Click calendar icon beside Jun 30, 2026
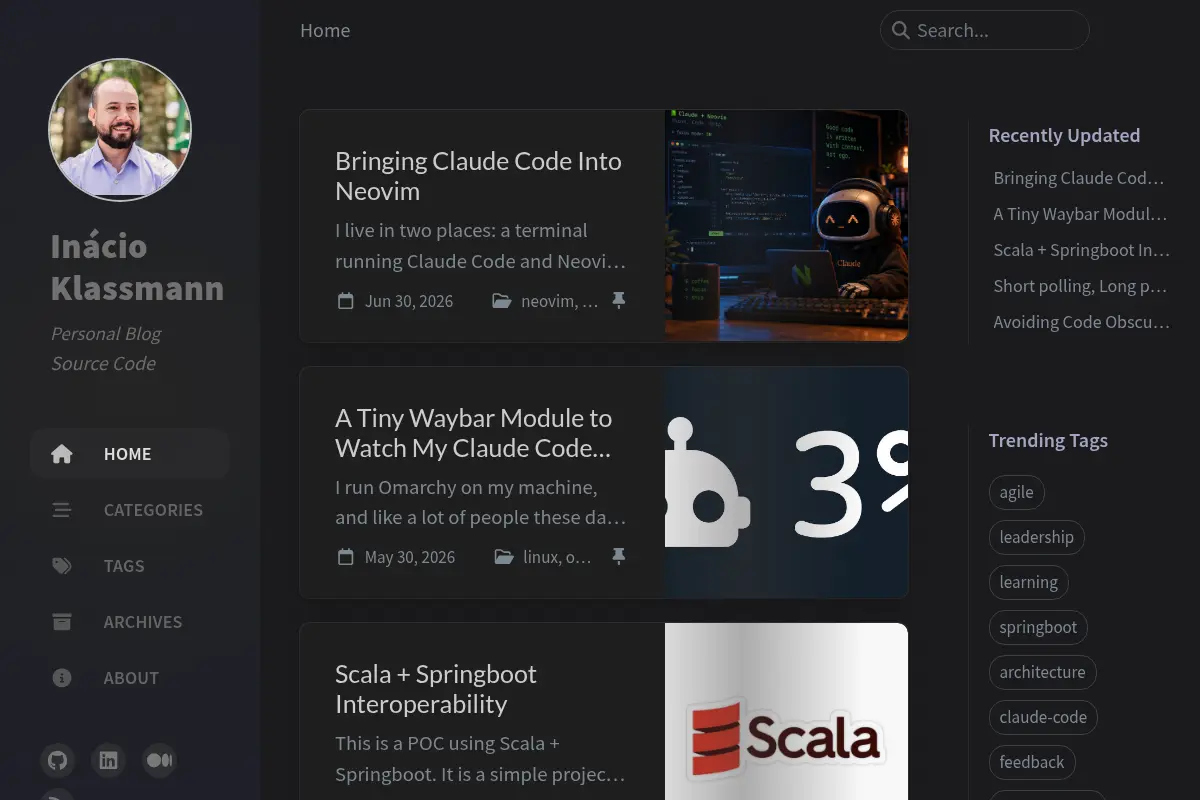1200x800 pixels. pyautogui.click(x=346, y=301)
